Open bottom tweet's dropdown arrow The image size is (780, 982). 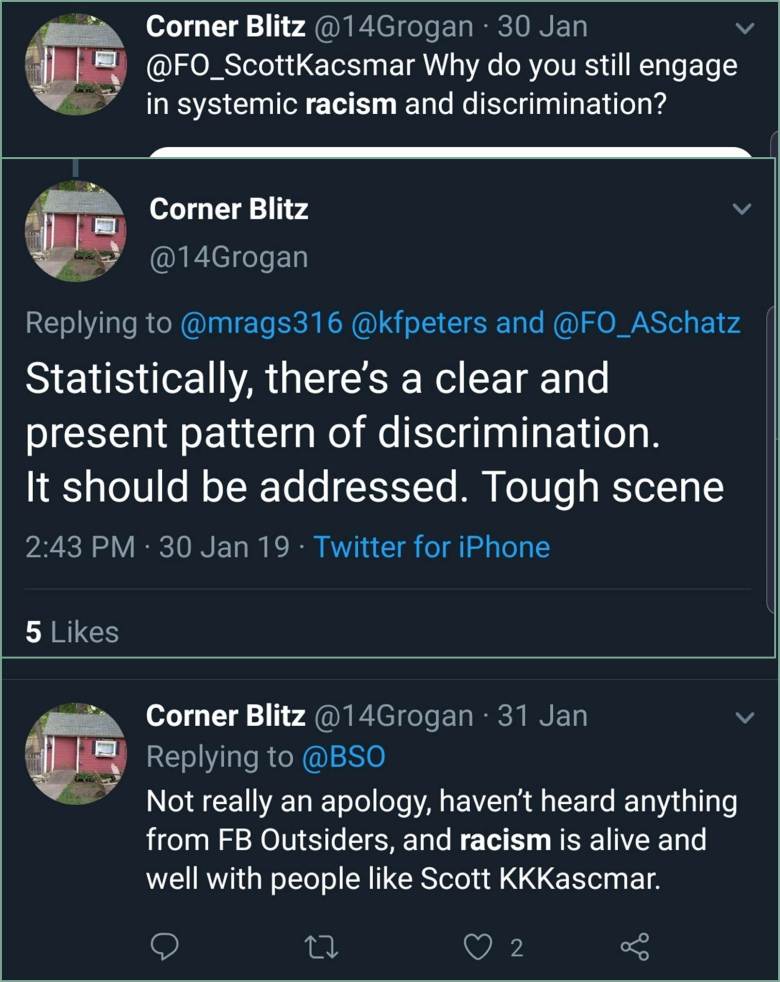click(742, 718)
